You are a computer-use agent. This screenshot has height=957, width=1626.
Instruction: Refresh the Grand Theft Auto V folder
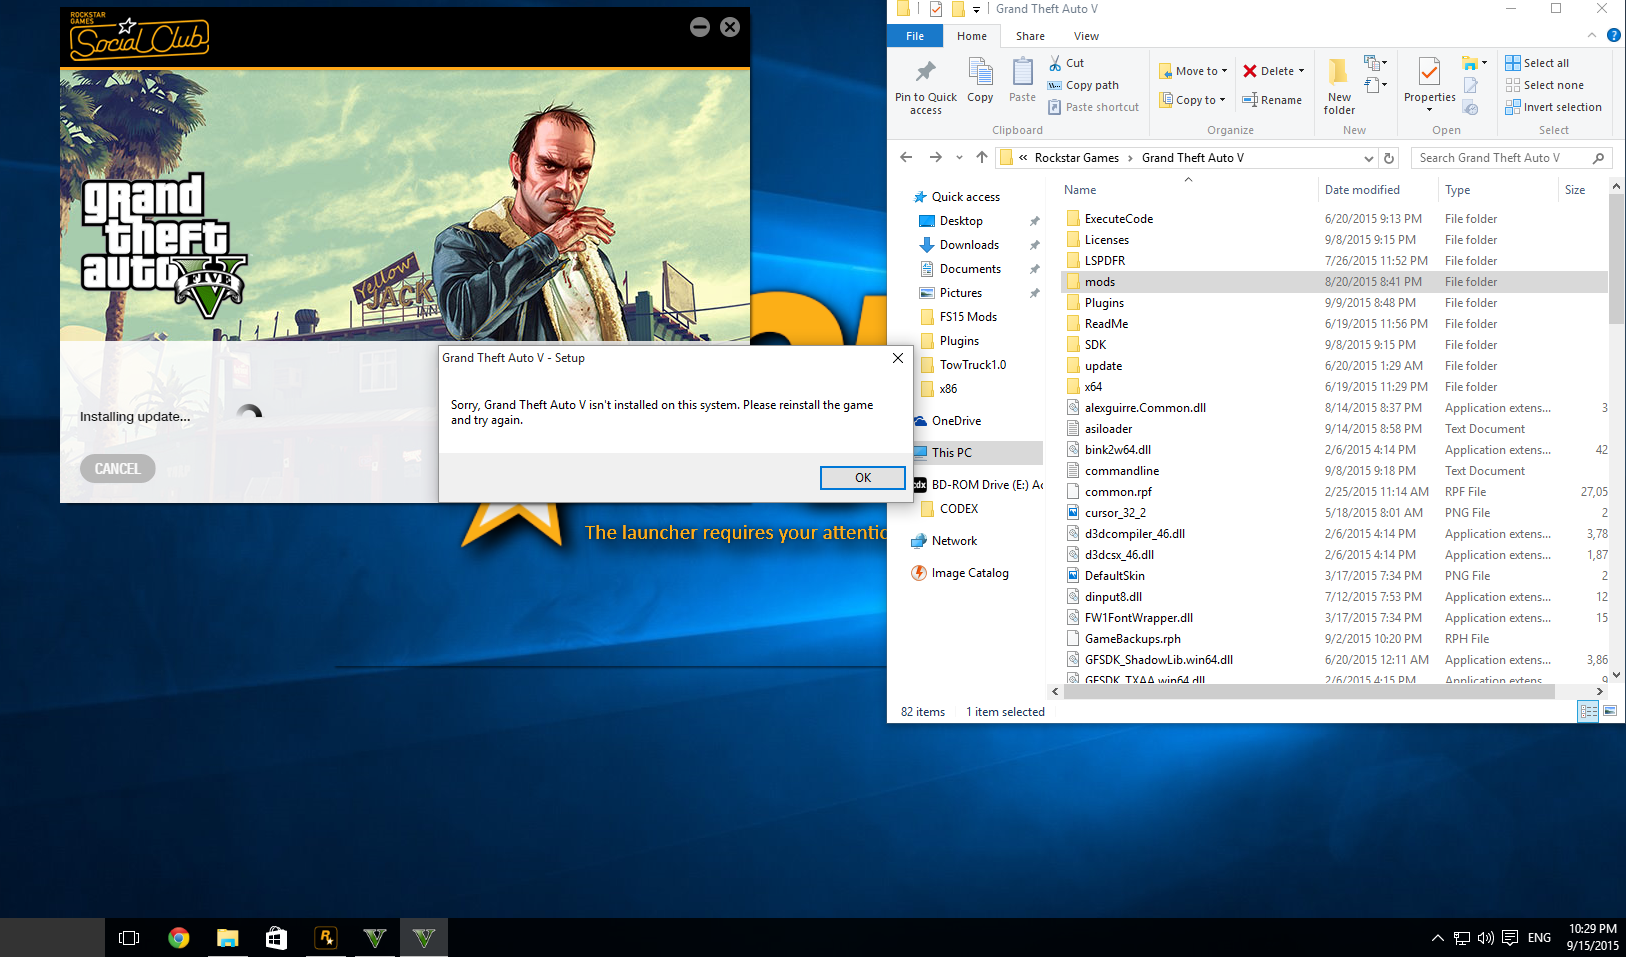1389,158
